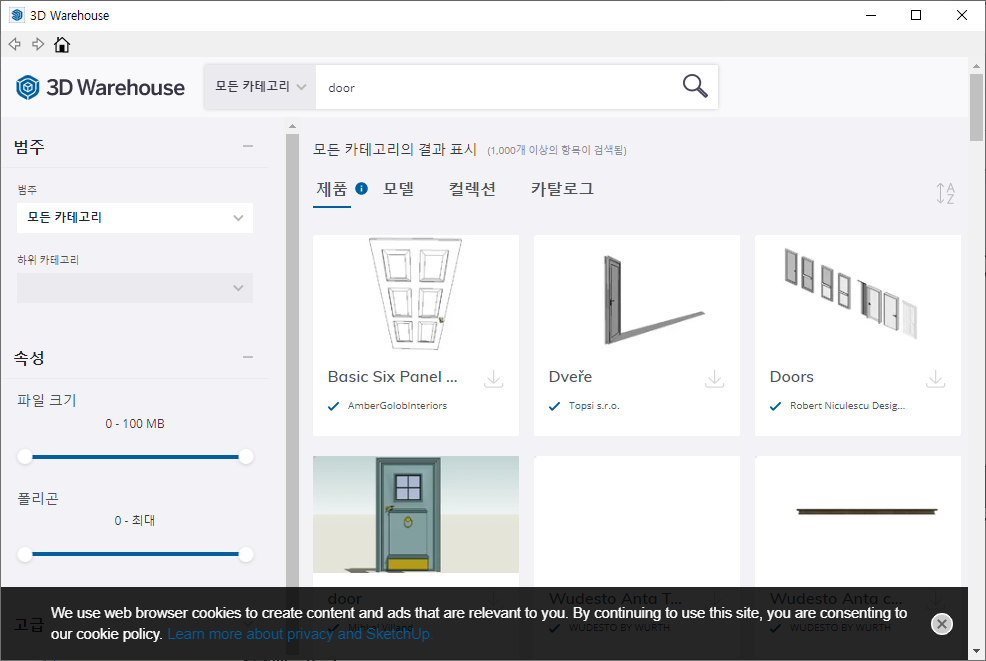This screenshot has width=986, height=661.
Task: Switch to the 컬렉션 tab
Action: [472, 189]
